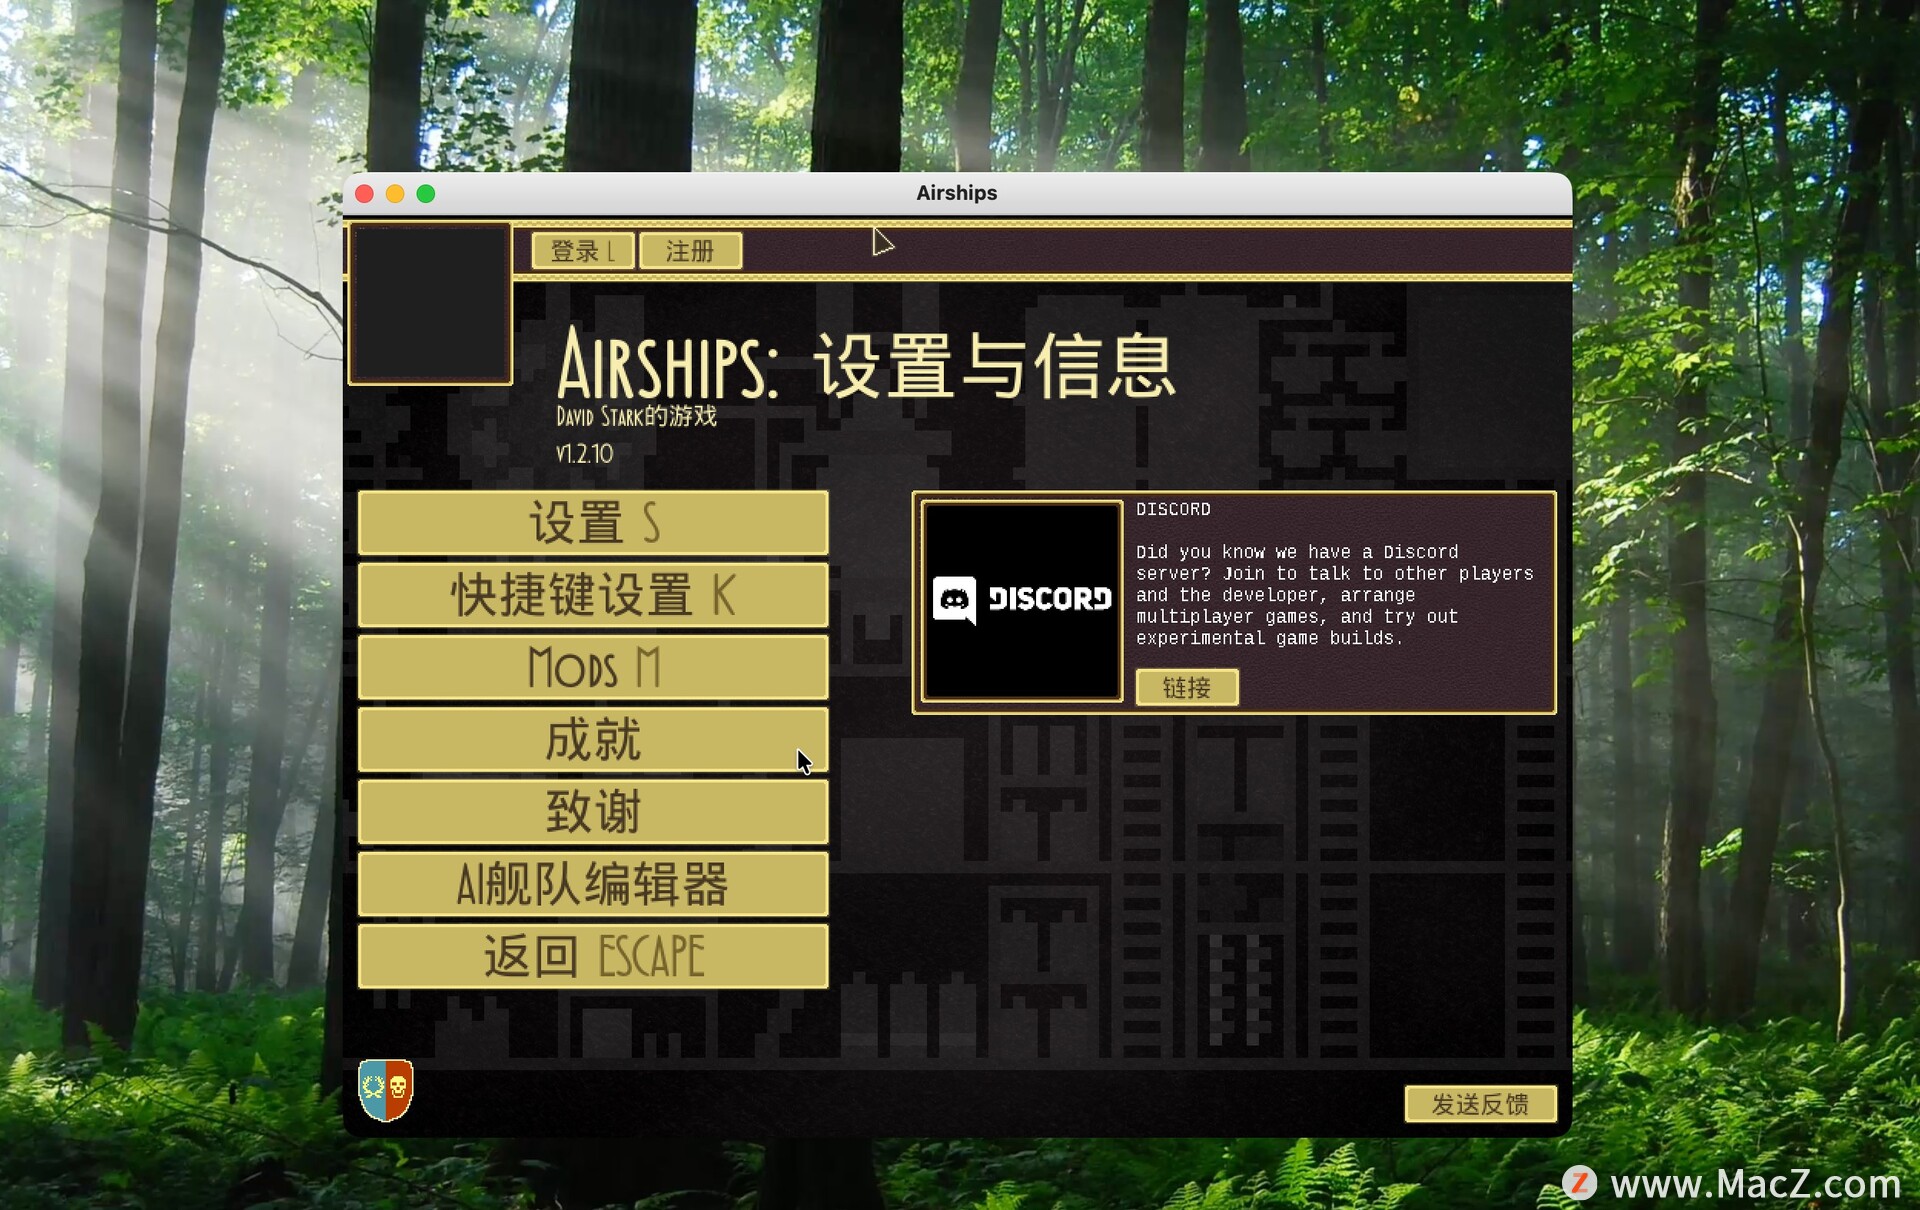
Task: Minimize the Airships window
Action: [x=395, y=194]
